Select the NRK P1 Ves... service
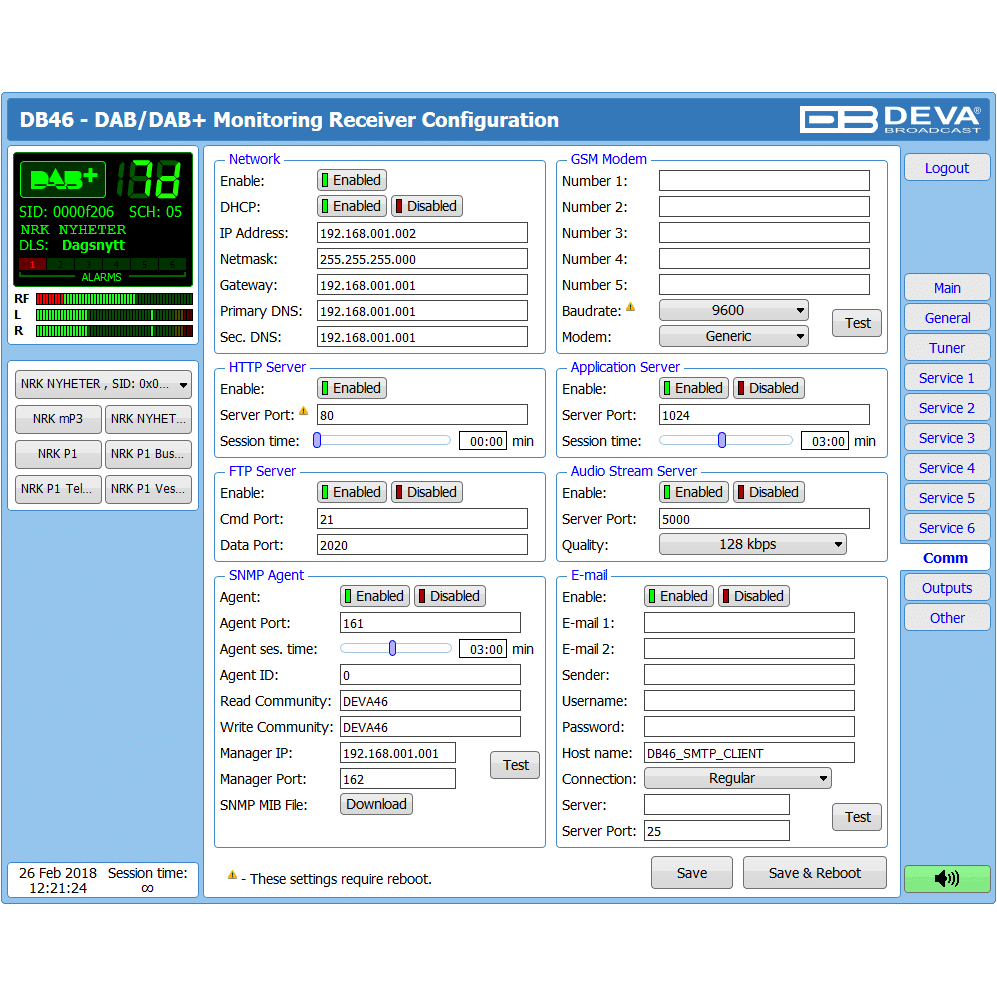The width and height of the screenshot is (997, 997). point(148,489)
